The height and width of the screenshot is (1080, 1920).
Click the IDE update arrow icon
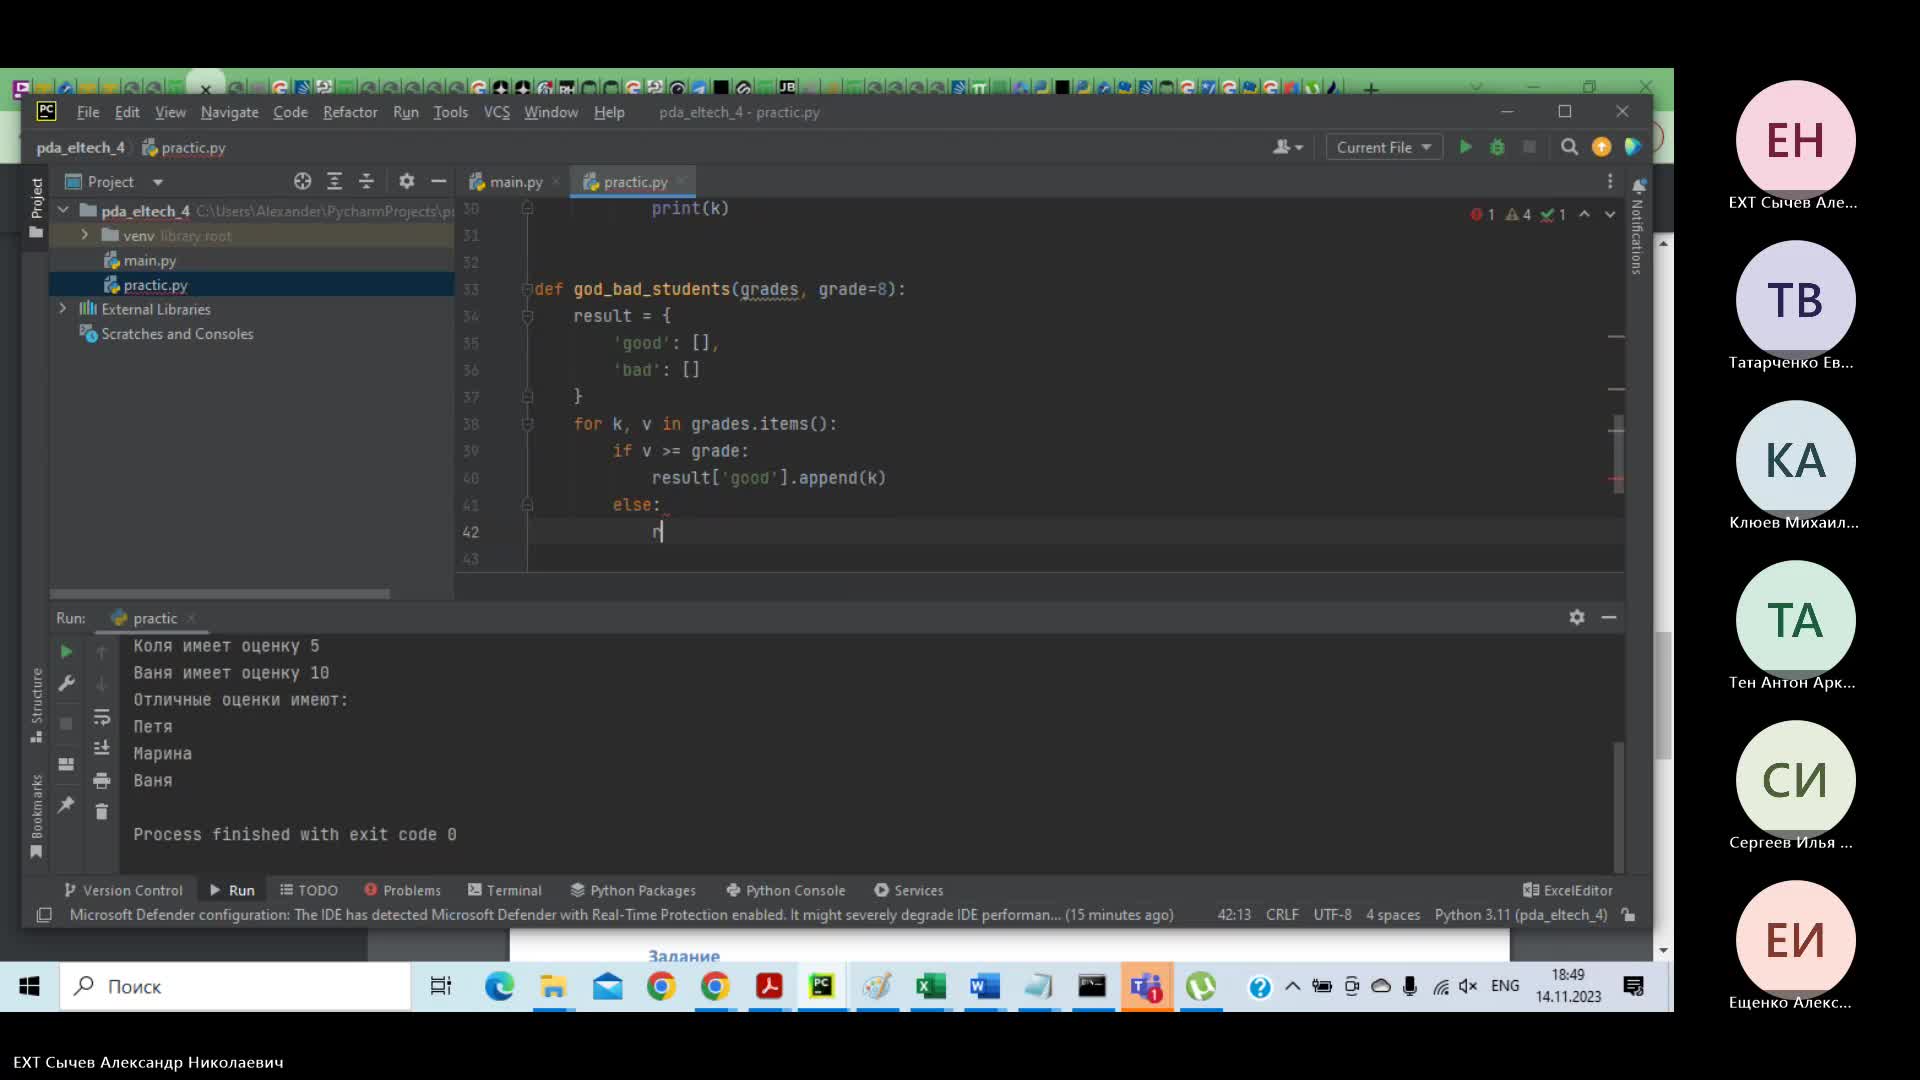click(1601, 147)
